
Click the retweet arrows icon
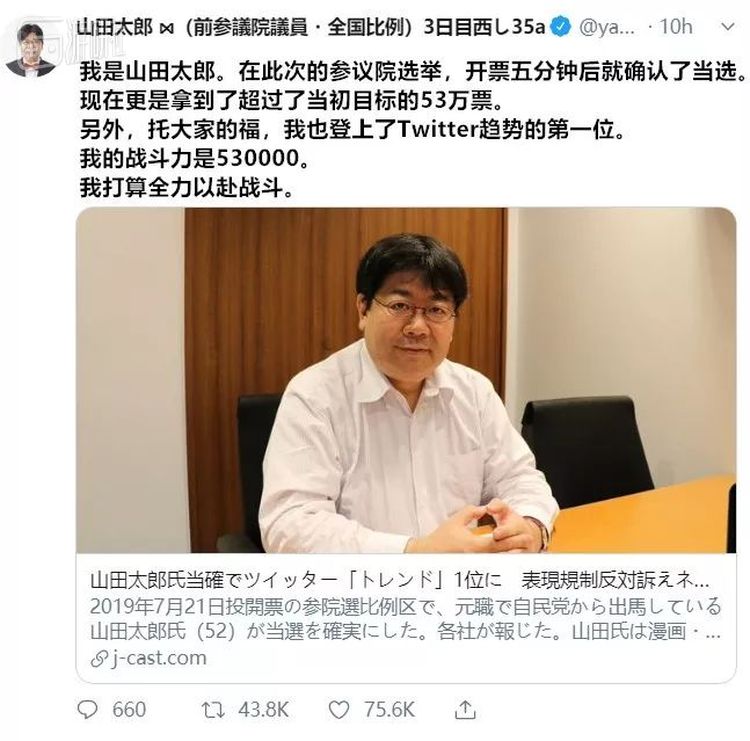point(212,710)
